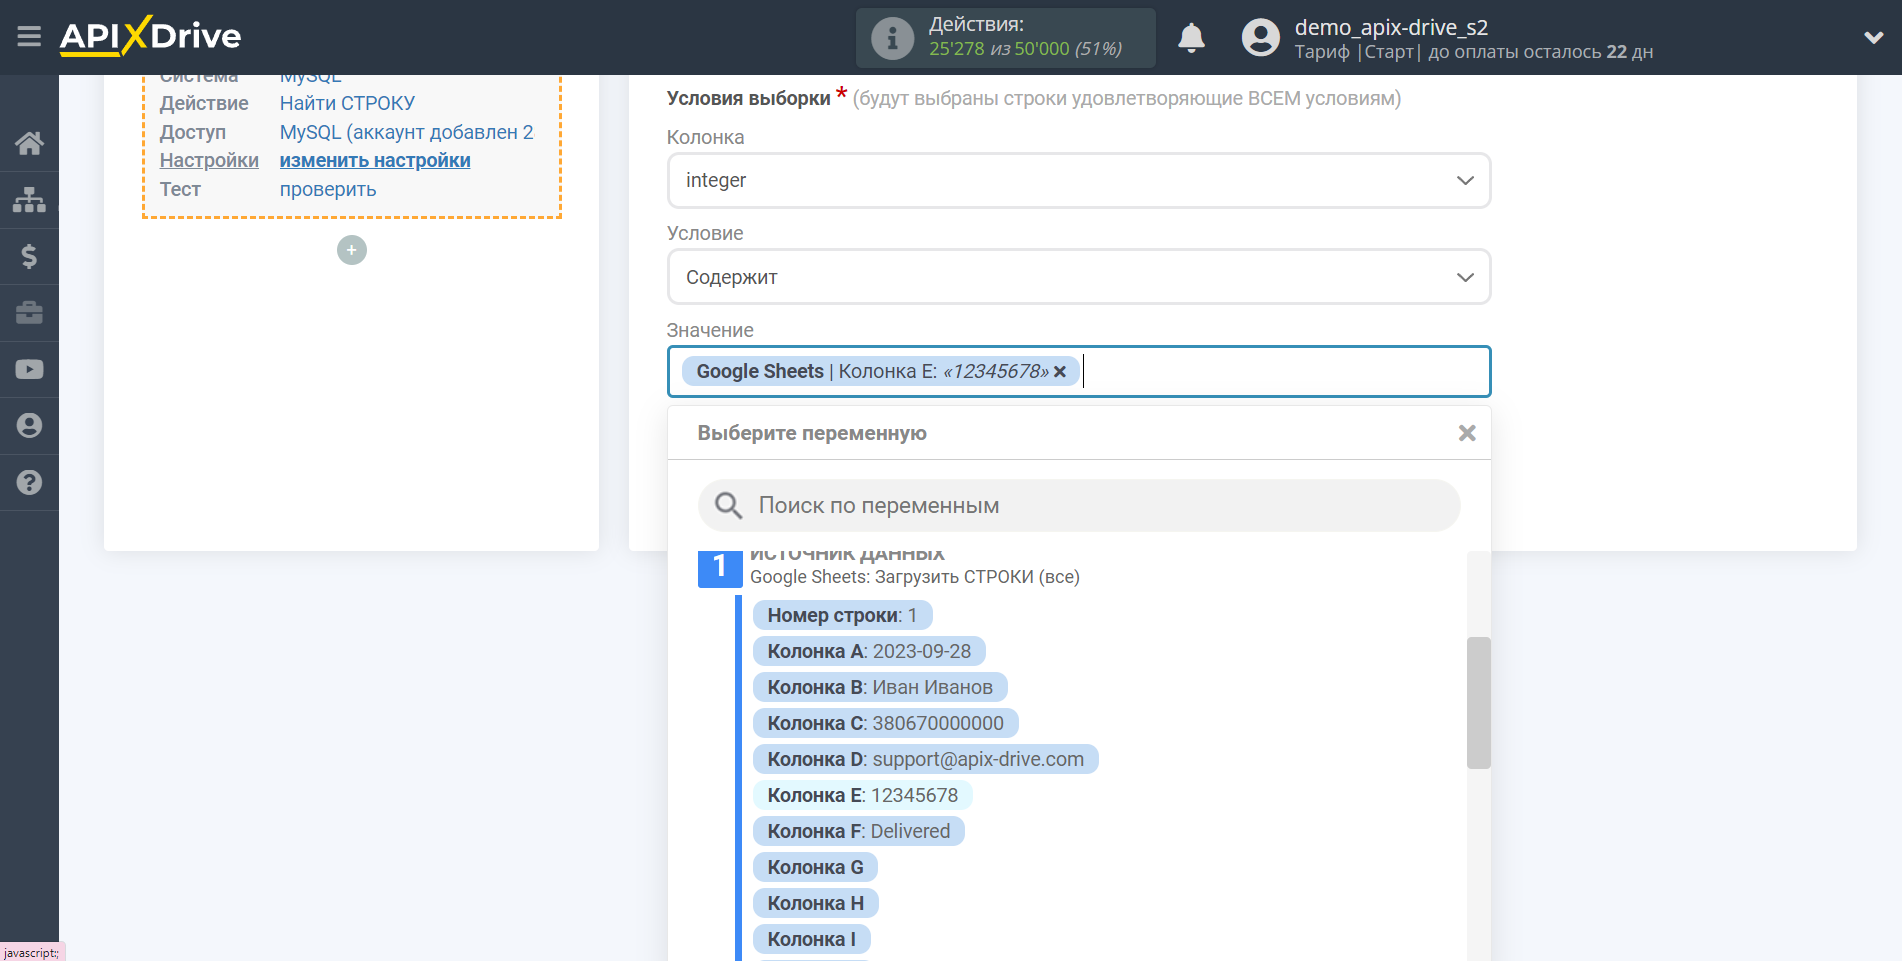Select variable Колонка D: support@apix-drive.com
Viewport: 1902px width, 961px height.
coord(925,760)
